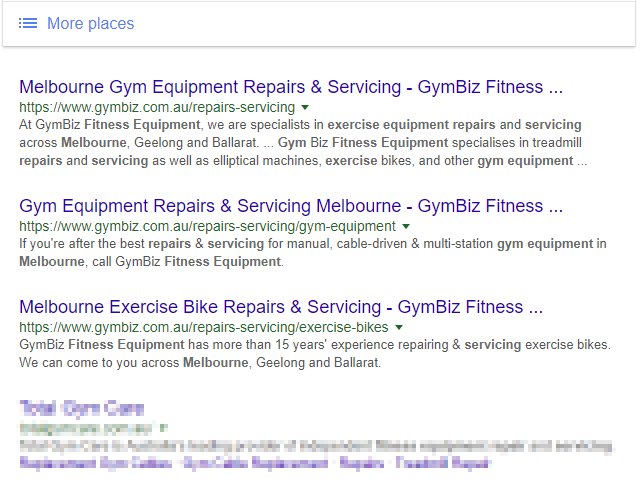Screen dimensions: 642x495
Task: Open Gym Equipment Repairs & Servicing Melbourne result
Action: pyautogui.click(x=290, y=207)
